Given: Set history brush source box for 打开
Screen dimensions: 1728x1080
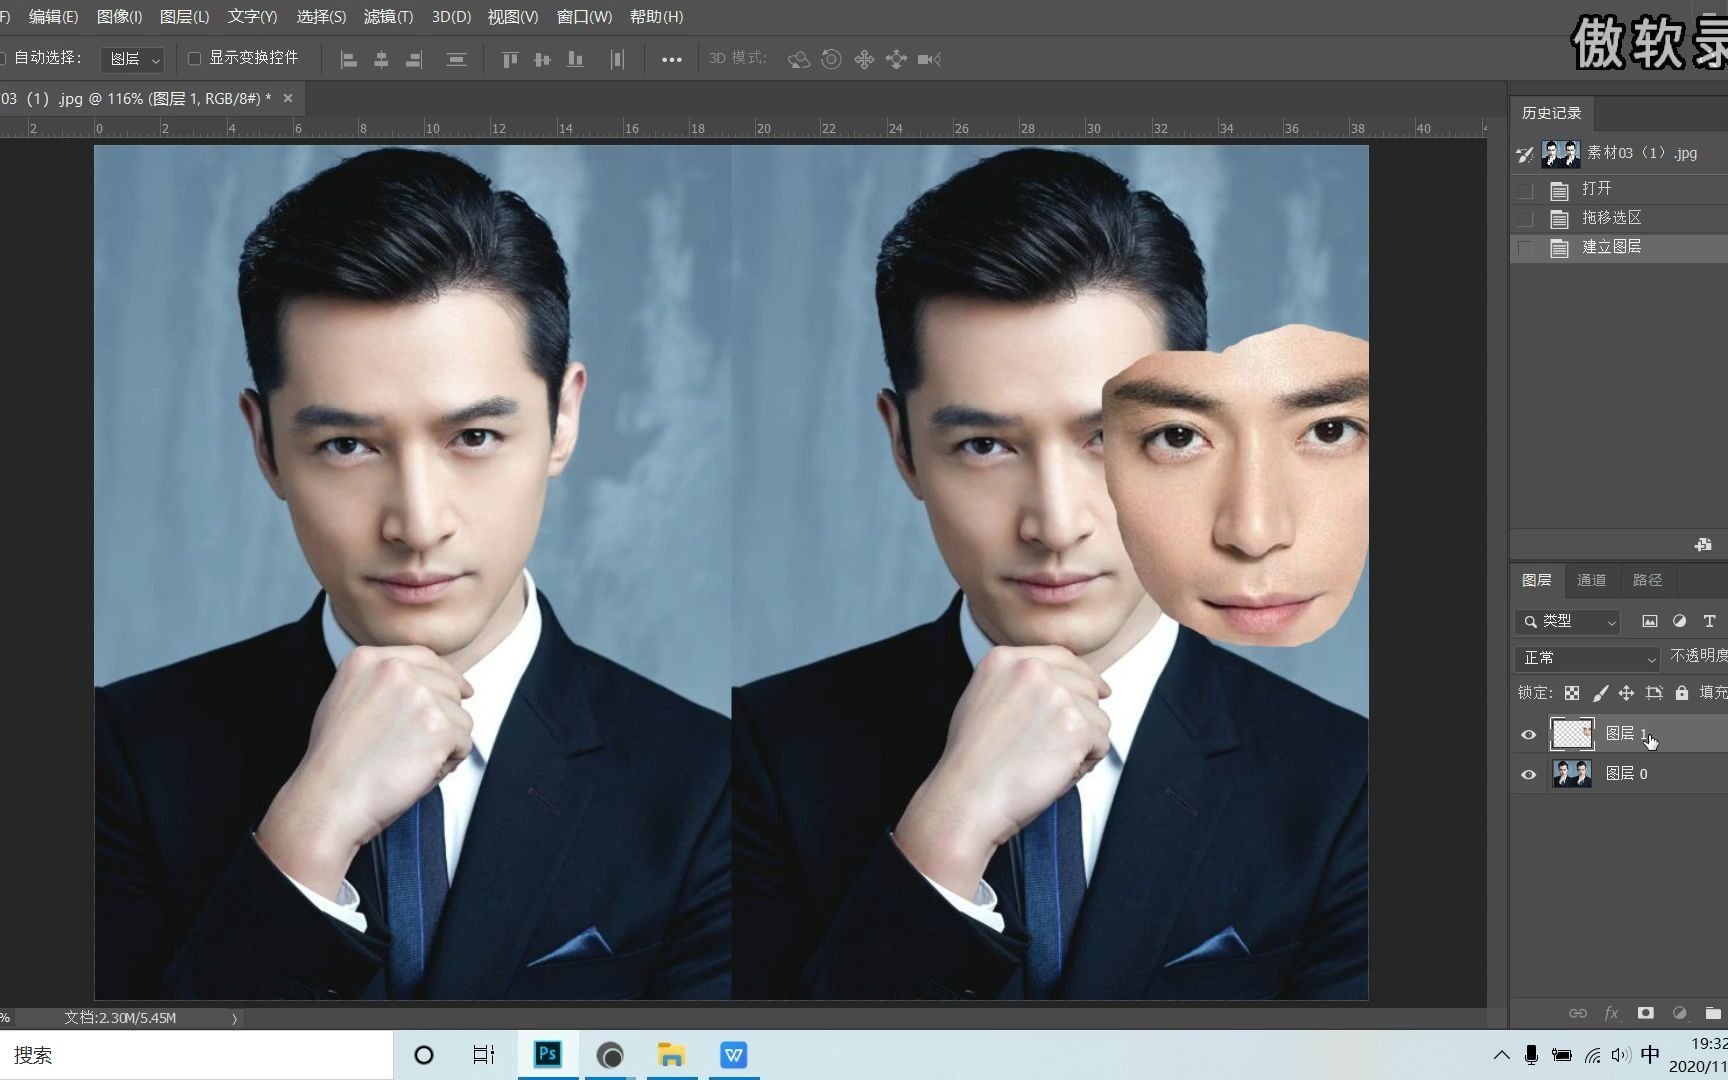Looking at the screenshot, I should coord(1525,190).
